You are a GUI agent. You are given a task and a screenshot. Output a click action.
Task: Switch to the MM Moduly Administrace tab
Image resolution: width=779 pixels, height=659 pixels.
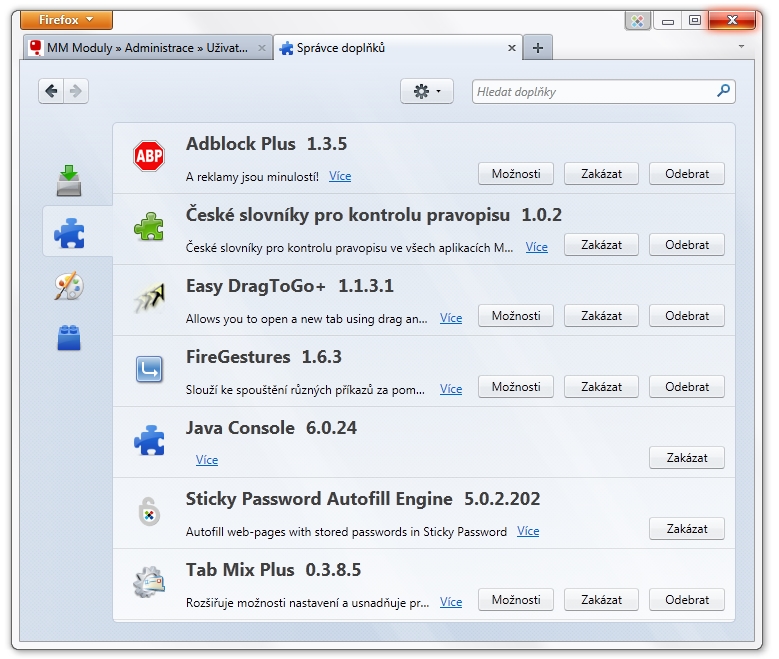tap(148, 48)
